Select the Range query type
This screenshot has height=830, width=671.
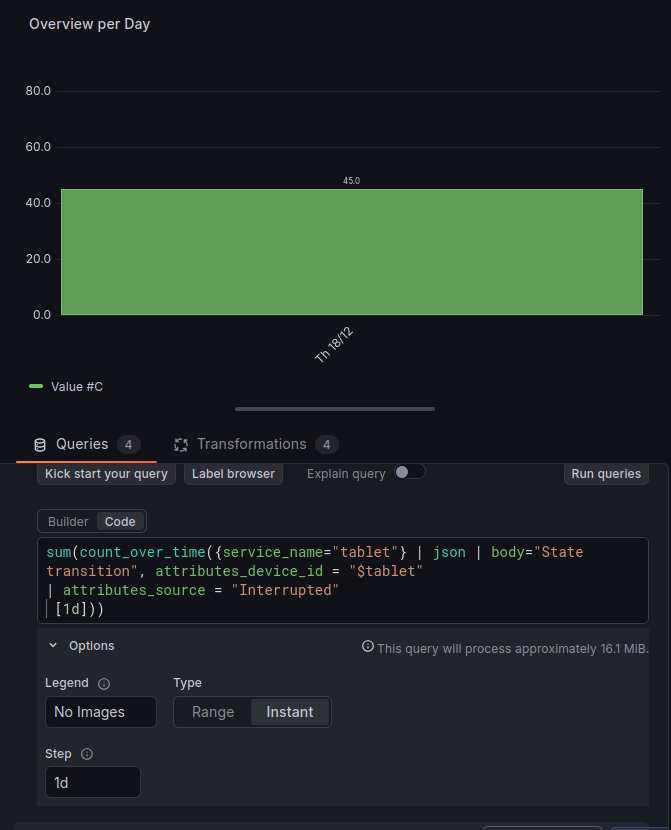pos(213,712)
